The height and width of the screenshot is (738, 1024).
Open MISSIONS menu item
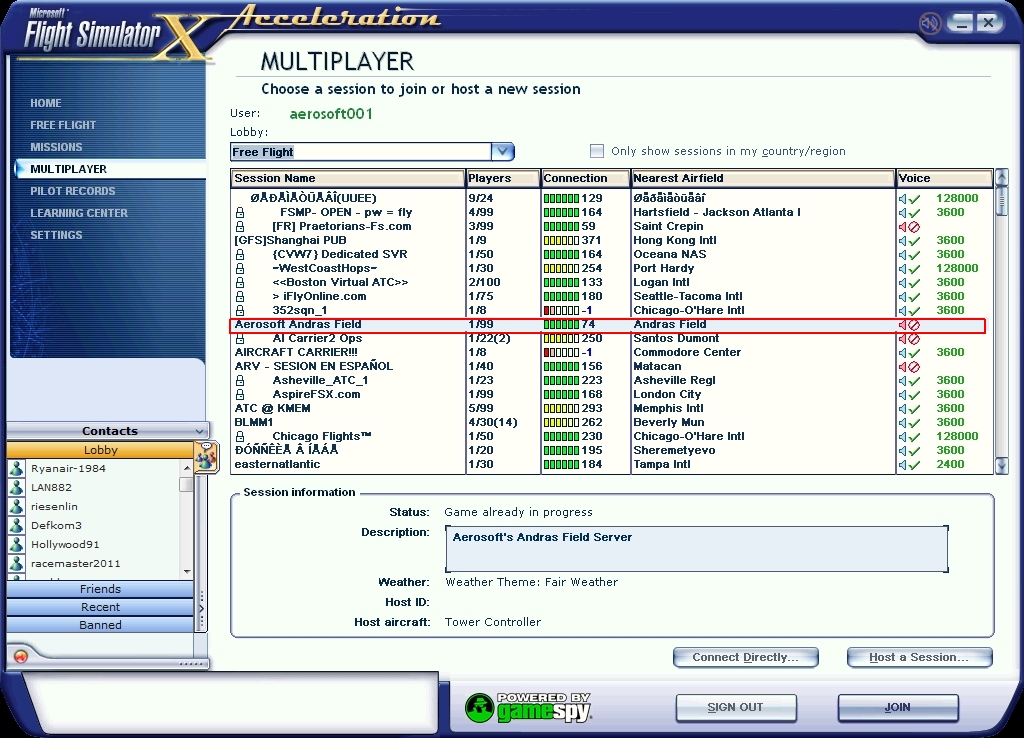pos(56,147)
